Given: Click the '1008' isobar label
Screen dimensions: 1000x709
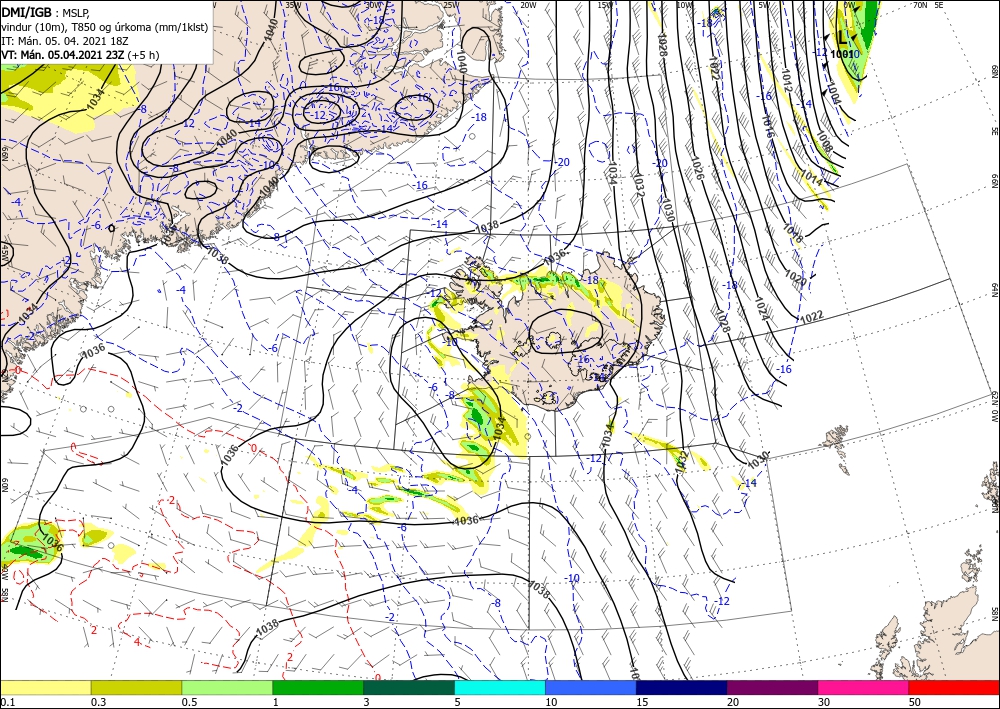Looking at the screenshot, I should (x=824, y=142).
